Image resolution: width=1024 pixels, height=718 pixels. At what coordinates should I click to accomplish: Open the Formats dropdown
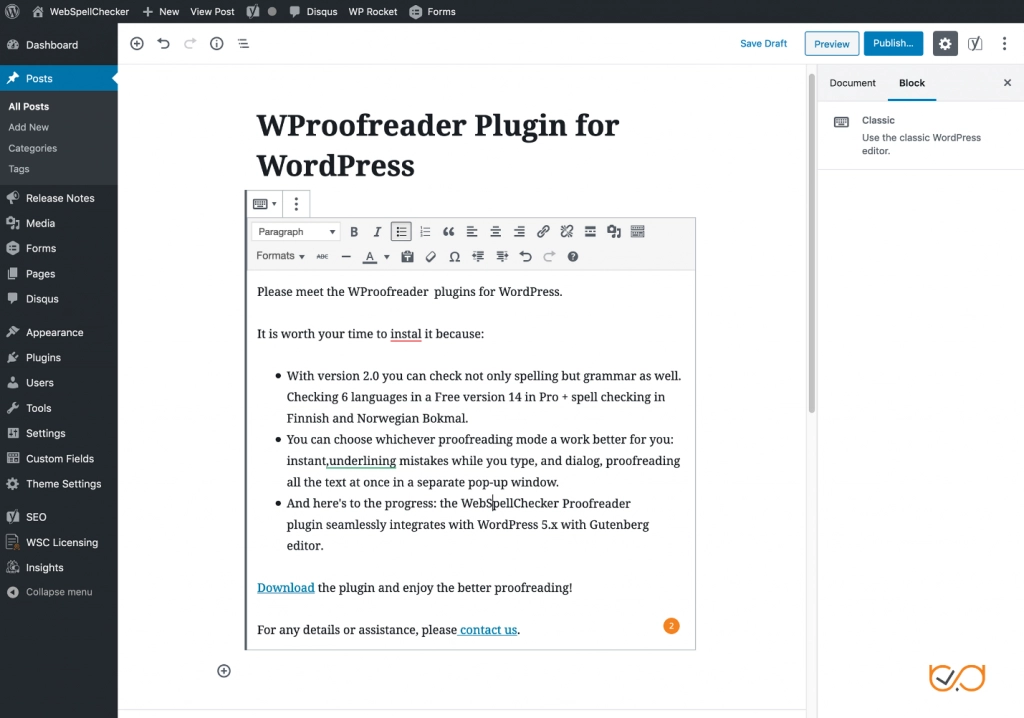[x=280, y=256]
